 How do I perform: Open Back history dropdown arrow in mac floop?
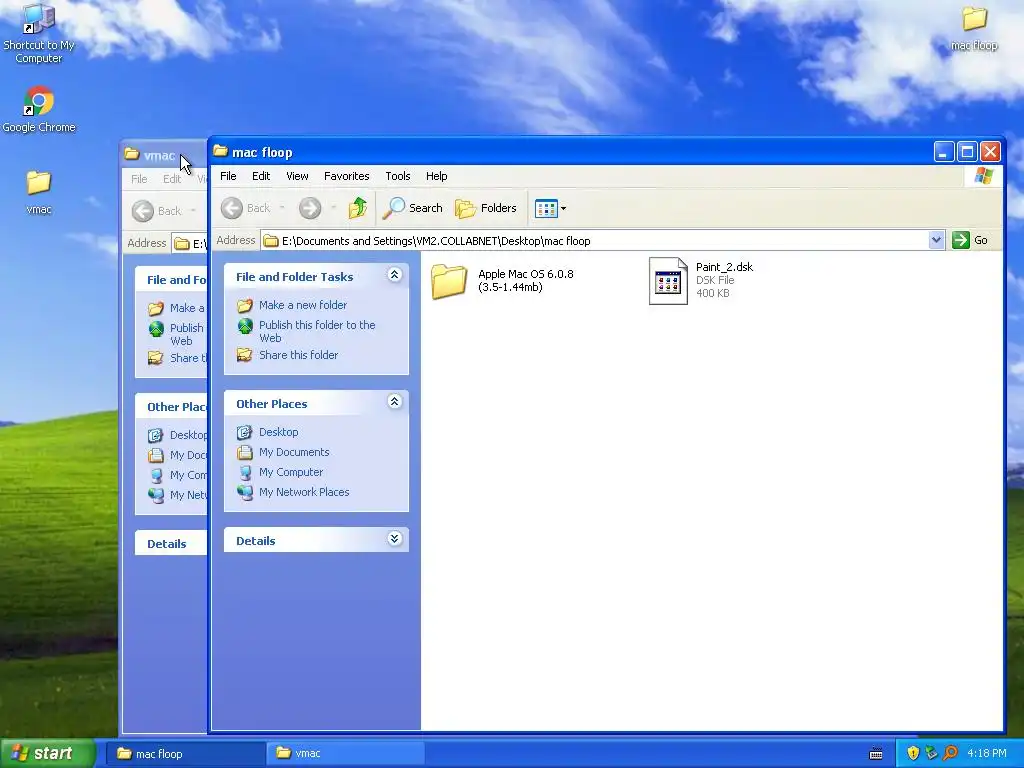point(282,208)
